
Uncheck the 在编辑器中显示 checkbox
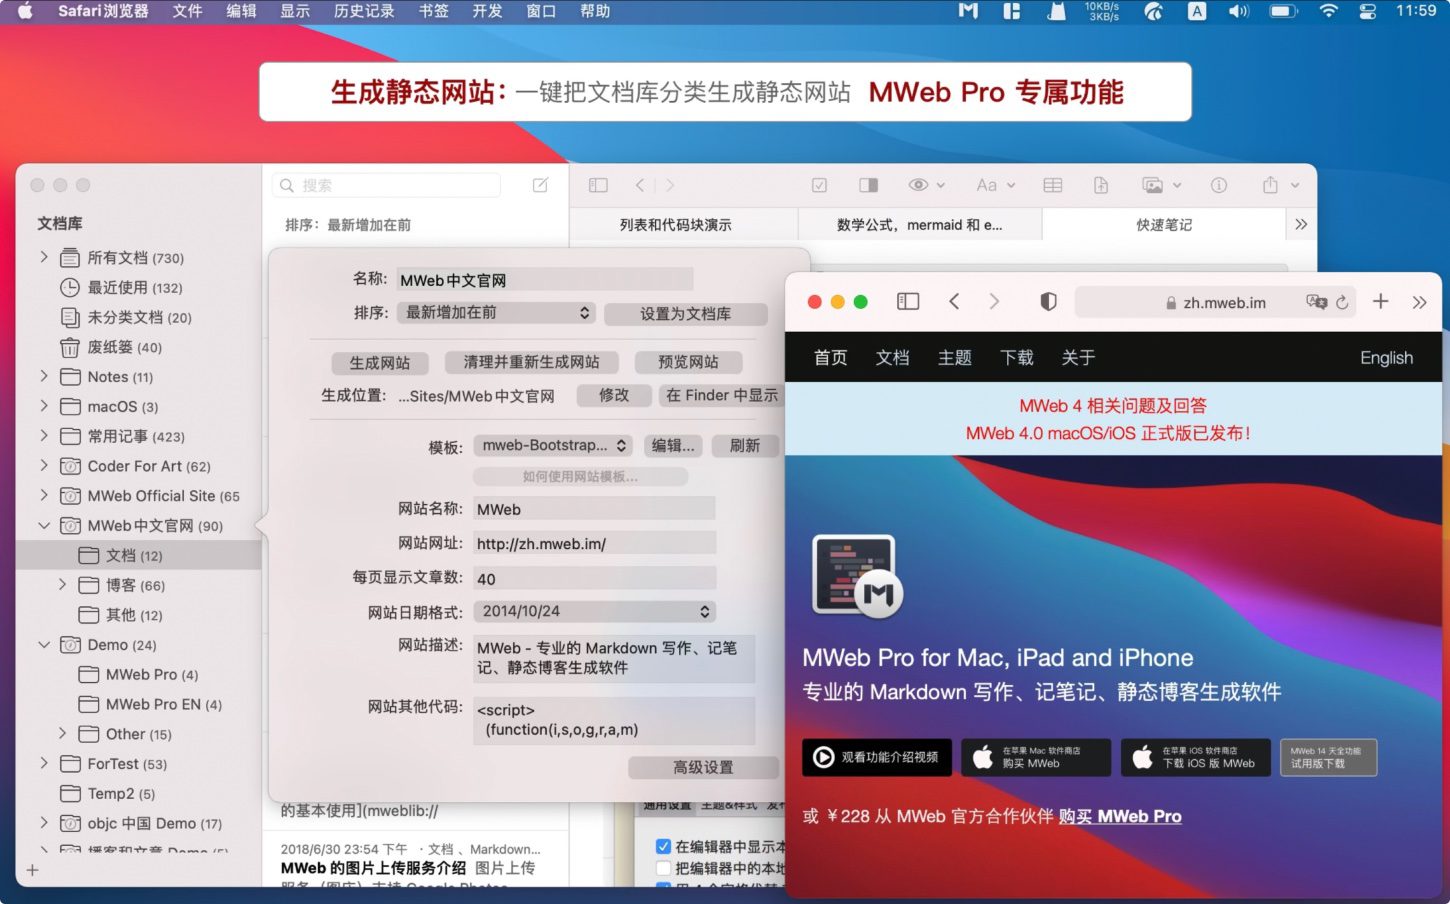click(x=663, y=847)
